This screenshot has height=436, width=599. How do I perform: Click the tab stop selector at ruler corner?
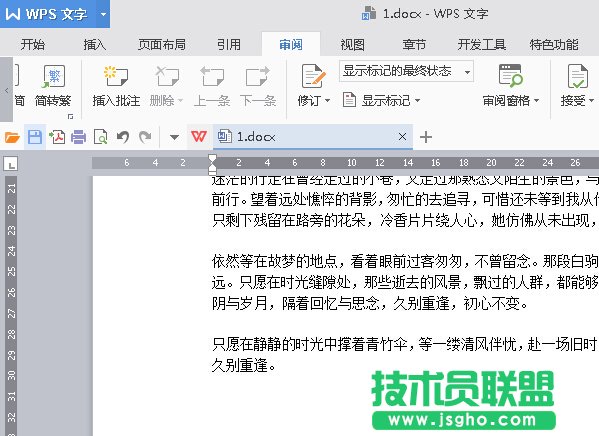11,164
